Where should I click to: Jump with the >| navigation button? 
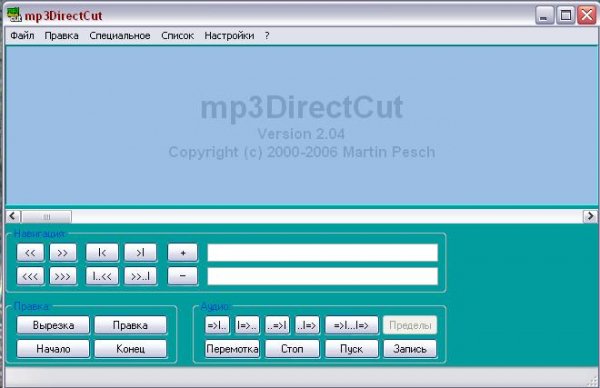tap(140, 253)
